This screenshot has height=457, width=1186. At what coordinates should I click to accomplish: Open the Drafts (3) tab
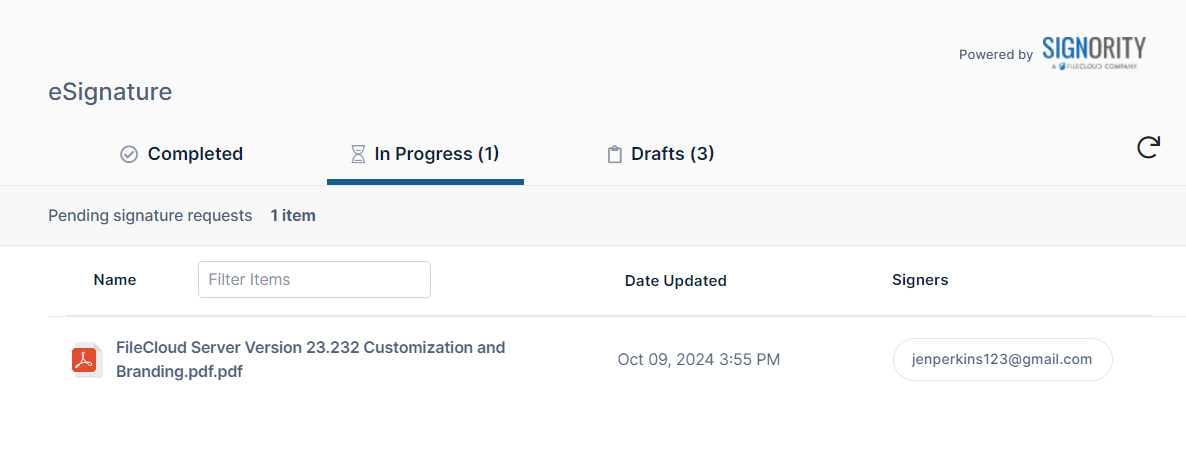pyautogui.click(x=672, y=154)
